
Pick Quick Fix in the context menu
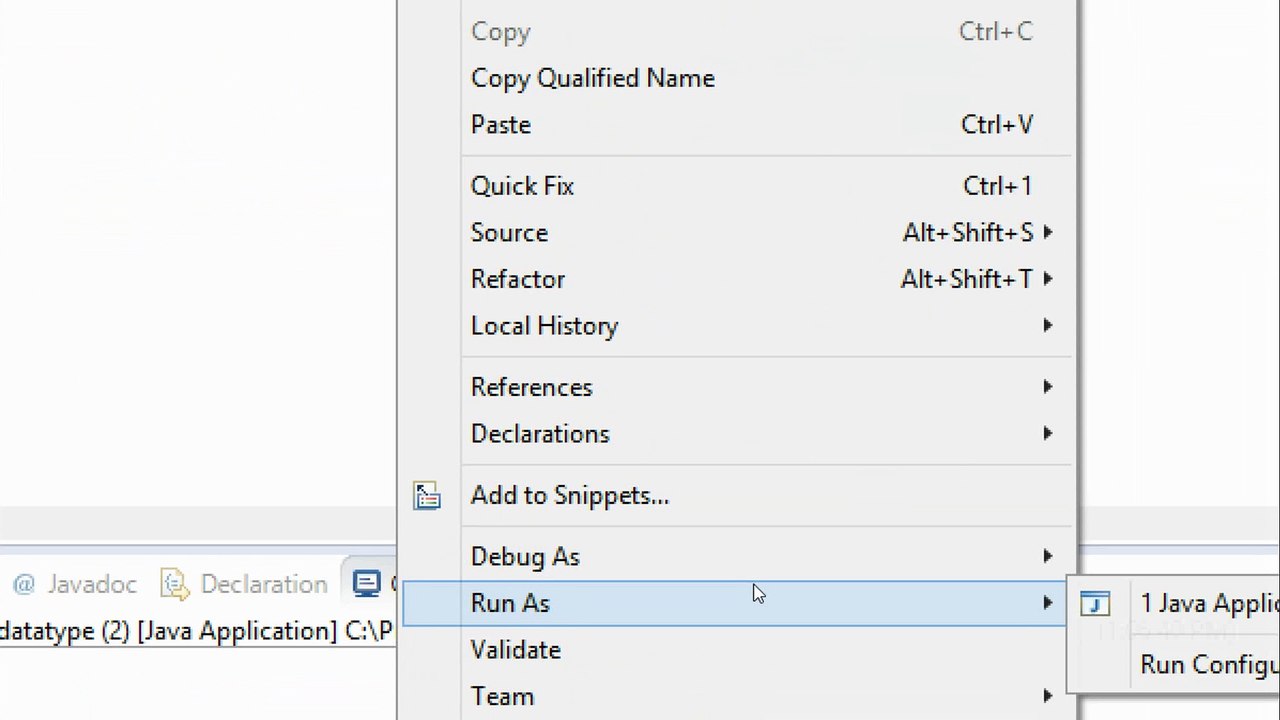pos(522,186)
